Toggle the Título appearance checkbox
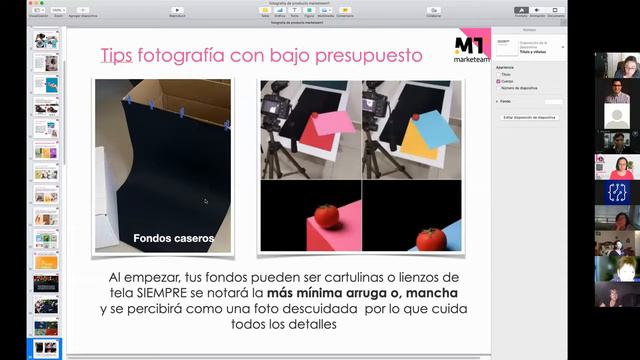This screenshot has width=640, height=360. (x=498, y=75)
